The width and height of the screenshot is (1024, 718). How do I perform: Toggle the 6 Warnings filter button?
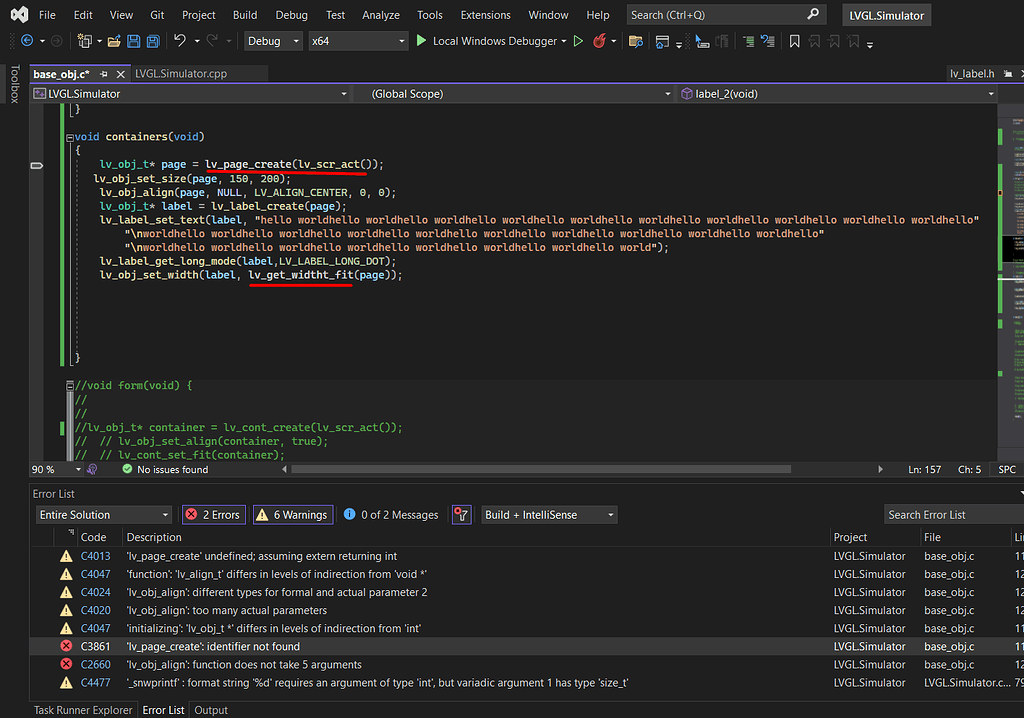[x=293, y=515]
